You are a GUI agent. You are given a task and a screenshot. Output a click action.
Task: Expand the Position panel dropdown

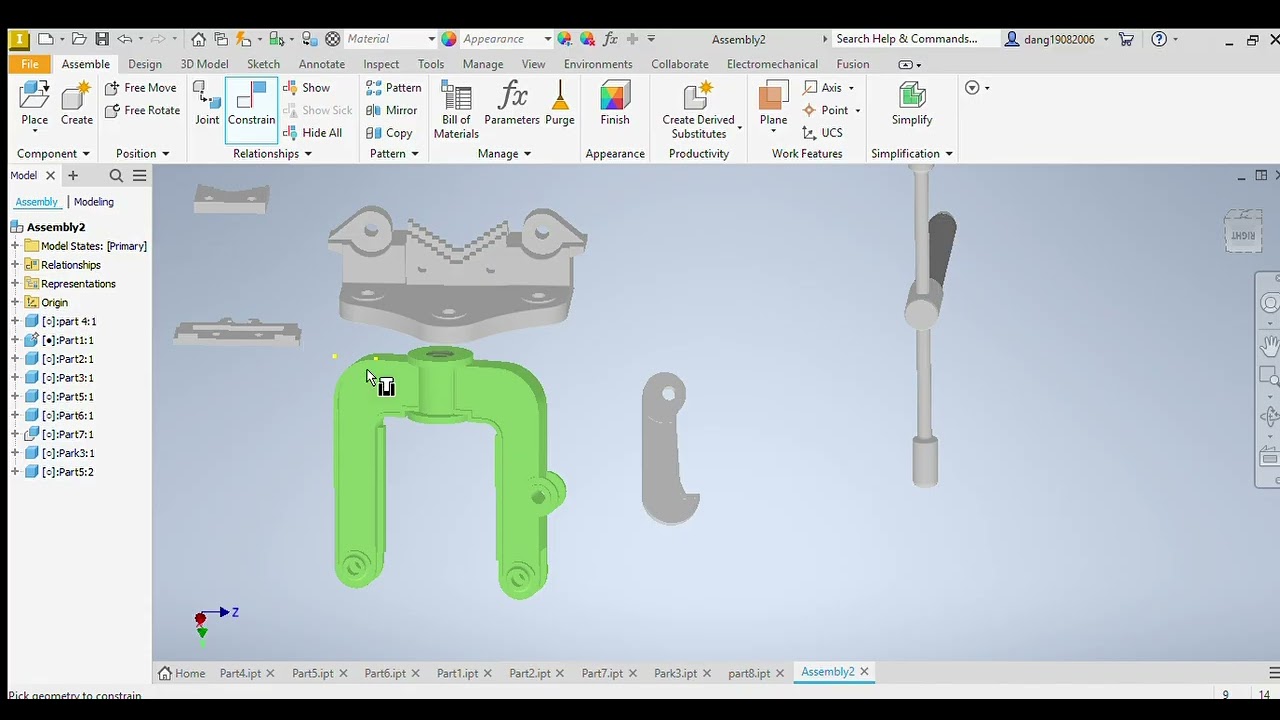coord(143,154)
